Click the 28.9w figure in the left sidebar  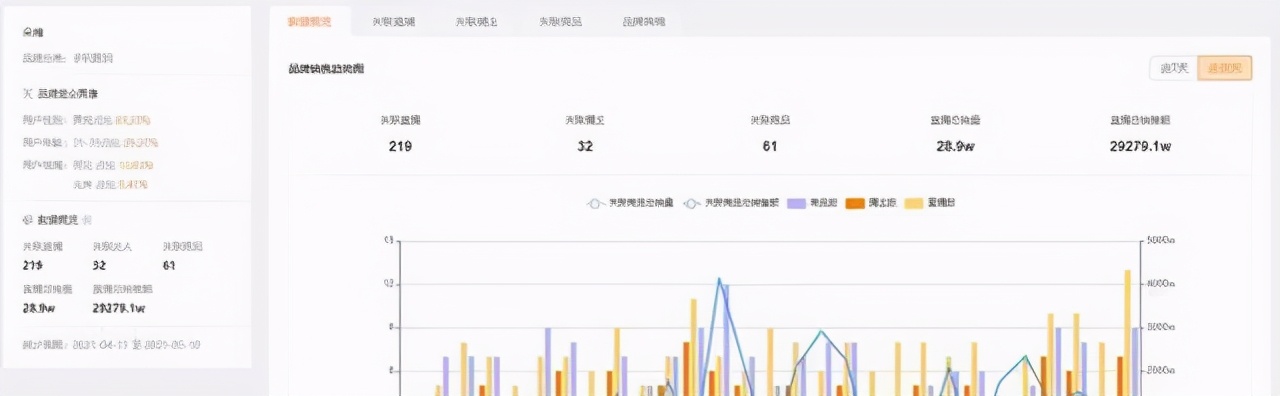[x=40, y=308]
